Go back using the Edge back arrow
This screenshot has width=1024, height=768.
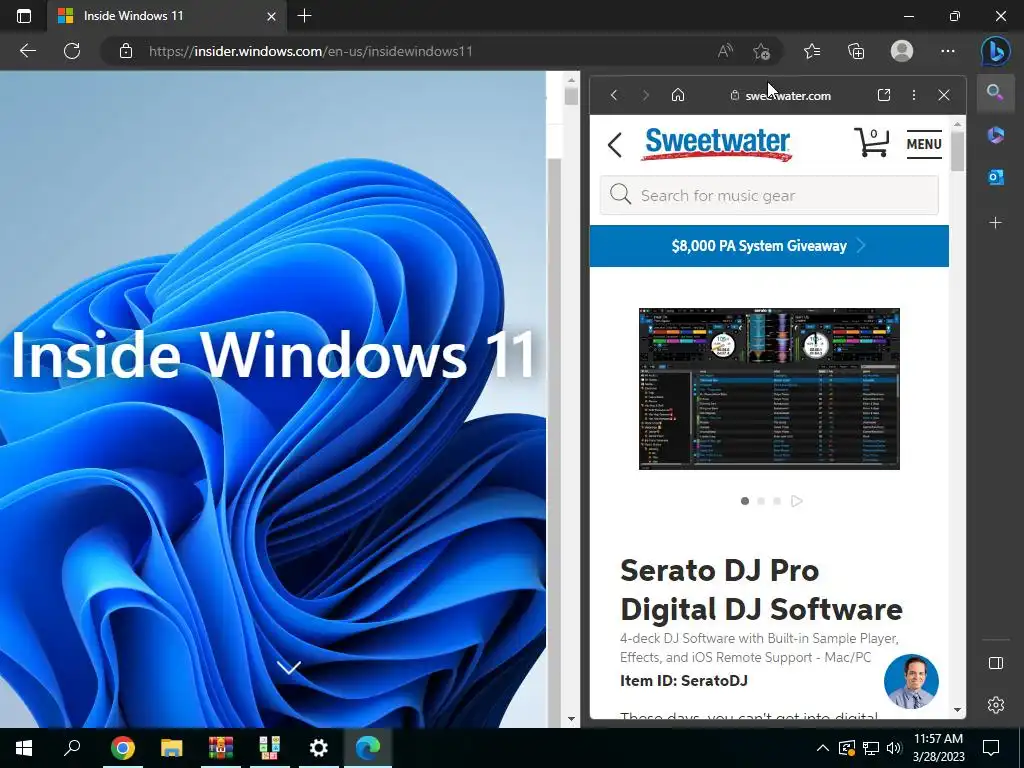click(27, 51)
